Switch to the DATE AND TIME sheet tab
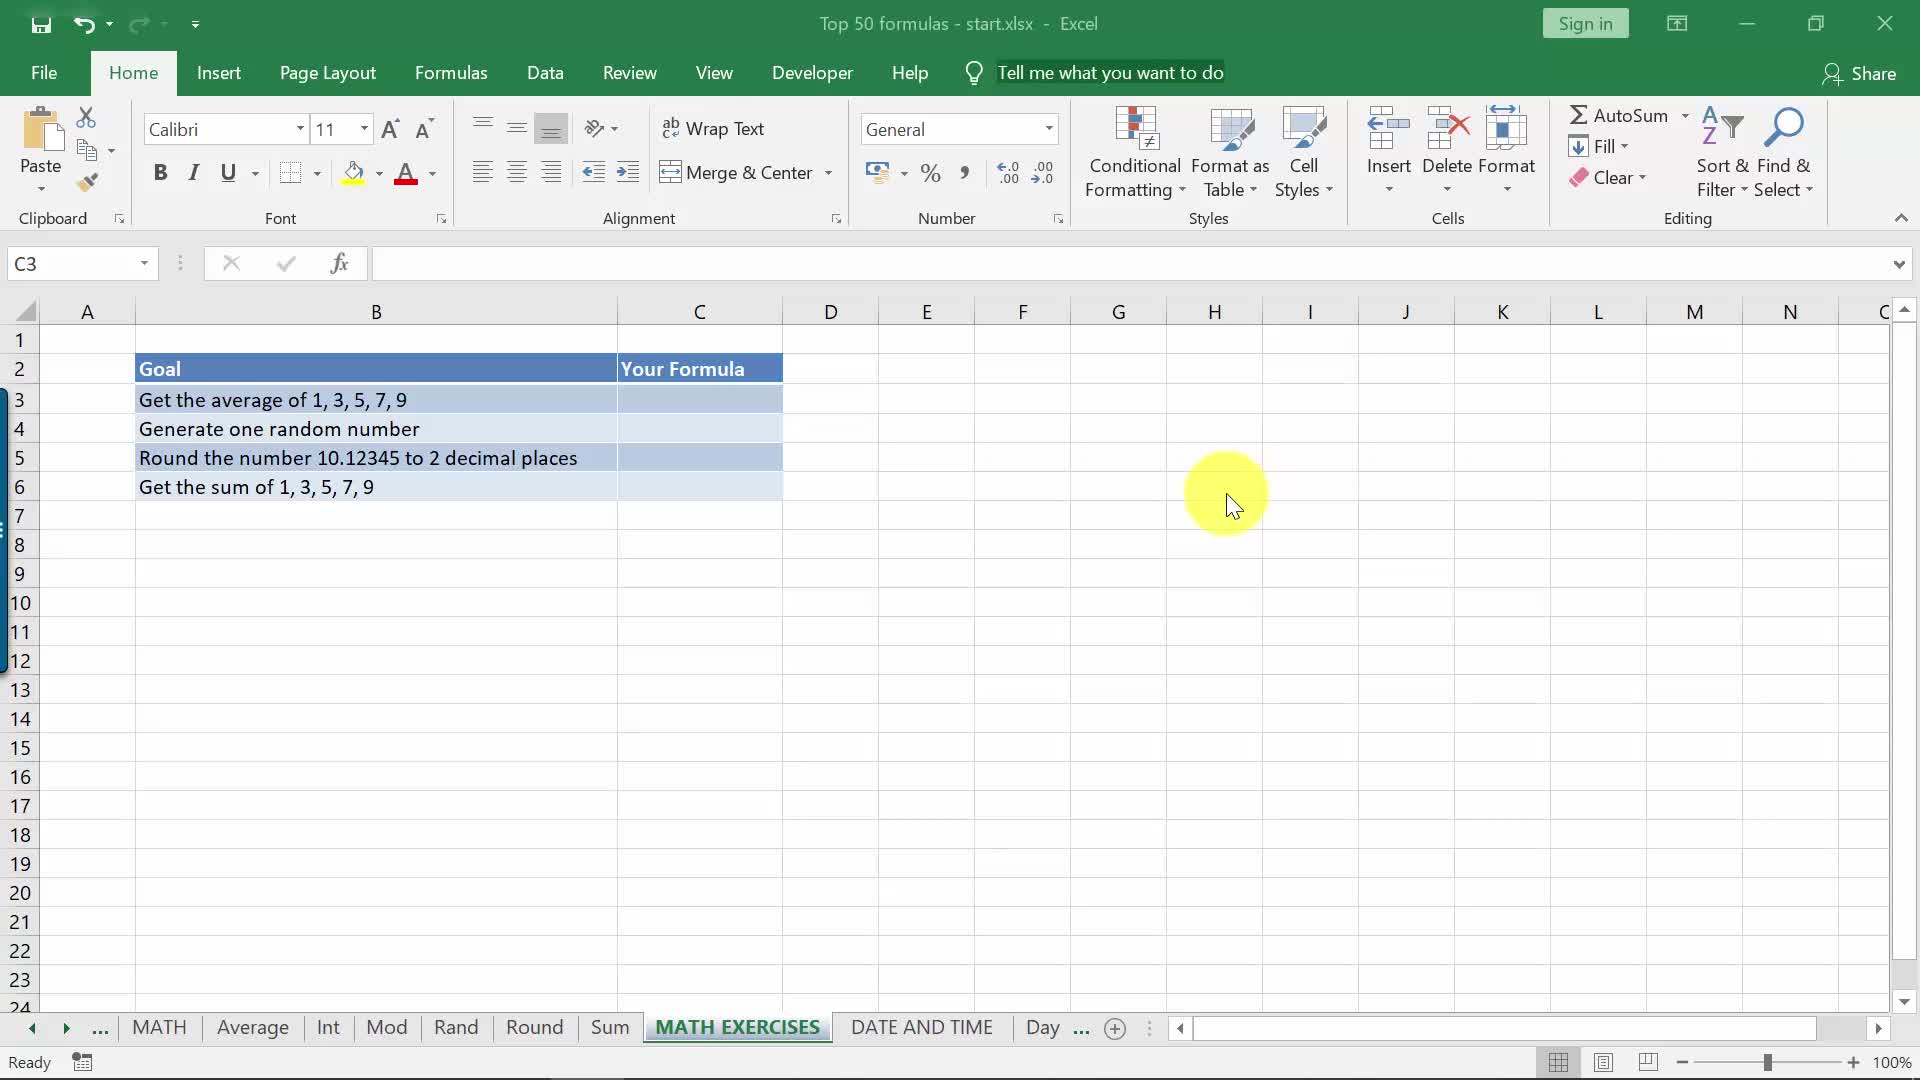The image size is (1920, 1080). 921,1027
